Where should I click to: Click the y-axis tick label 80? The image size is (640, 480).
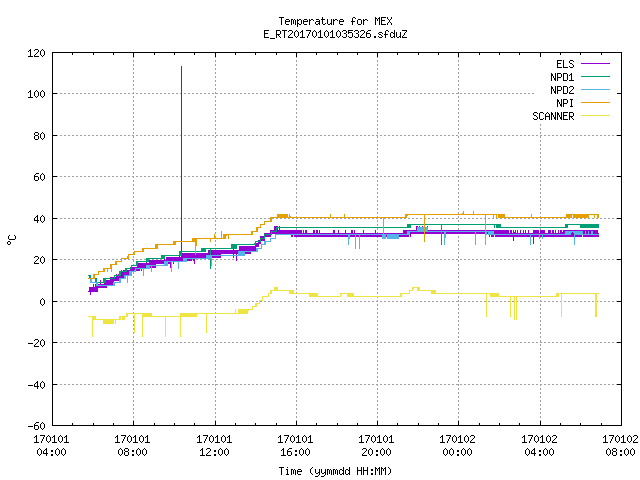[40, 136]
